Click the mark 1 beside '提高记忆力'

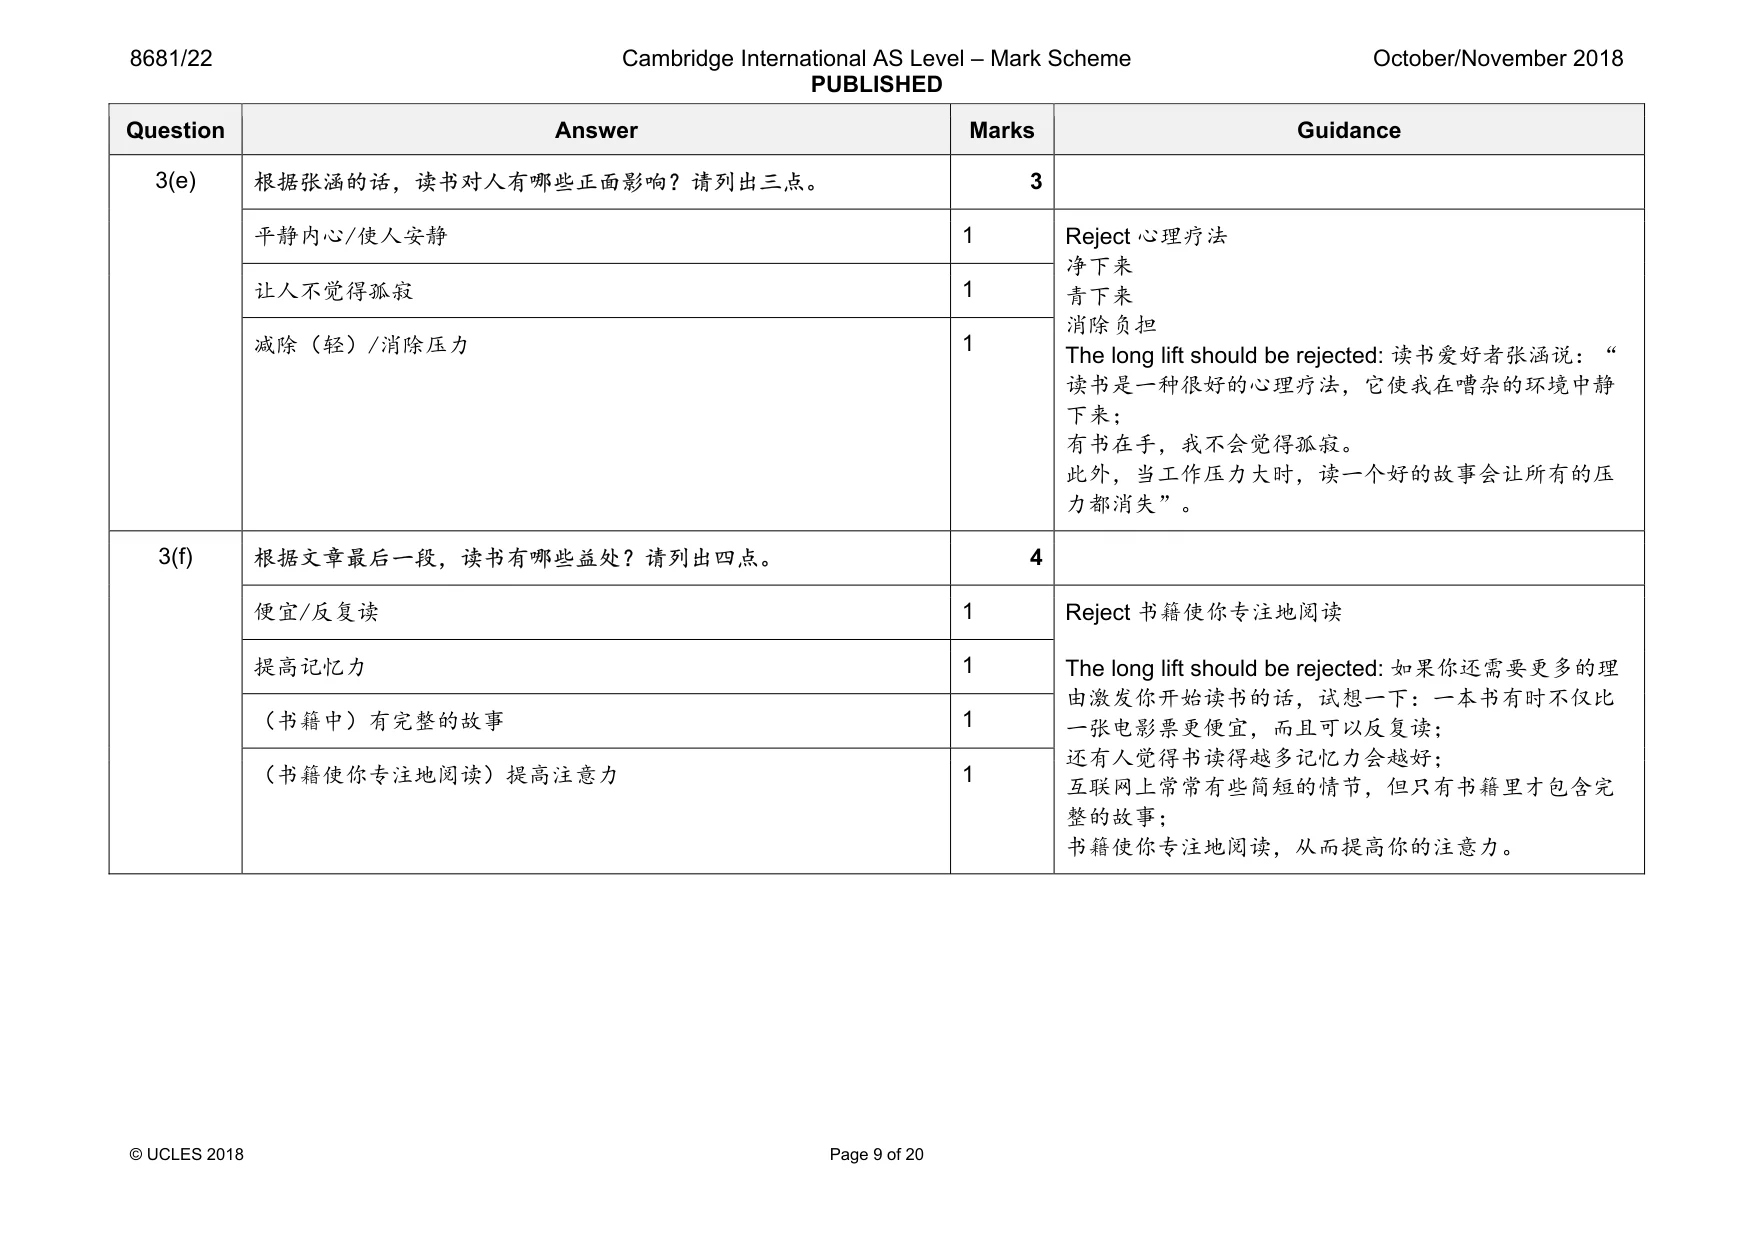click(x=968, y=665)
